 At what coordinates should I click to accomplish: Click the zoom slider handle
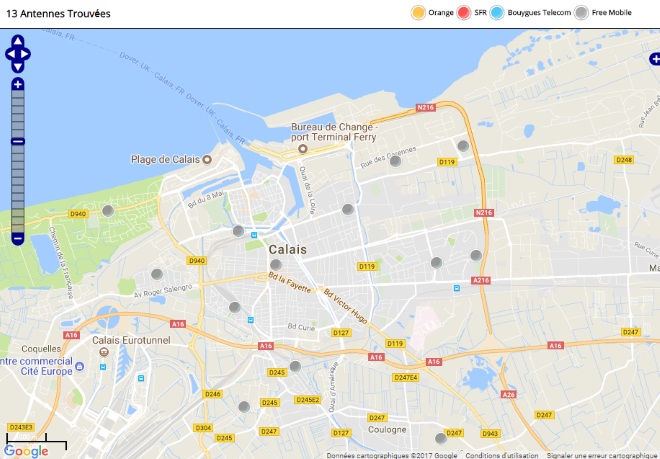pyautogui.click(x=18, y=141)
